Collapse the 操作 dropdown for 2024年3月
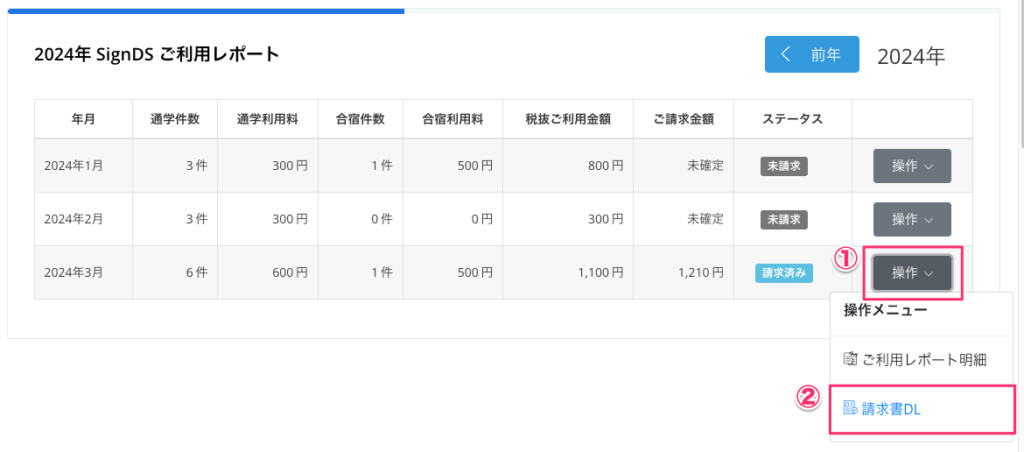Image resolution: width=1024 pixels, height=452 pixels. (911, 272)
